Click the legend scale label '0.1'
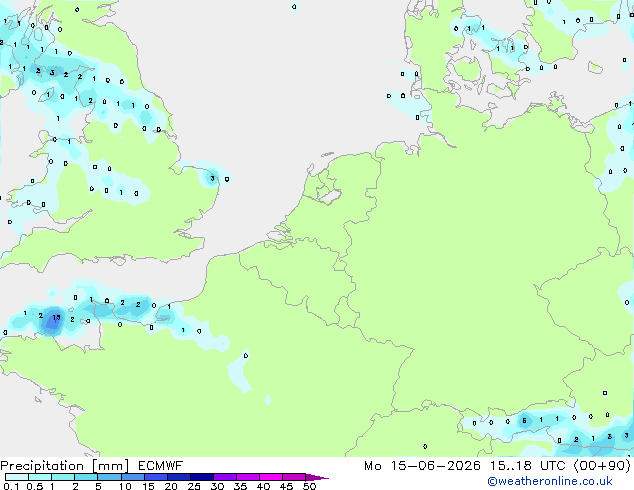Screen dimensions: 634x490 [11, 486]
